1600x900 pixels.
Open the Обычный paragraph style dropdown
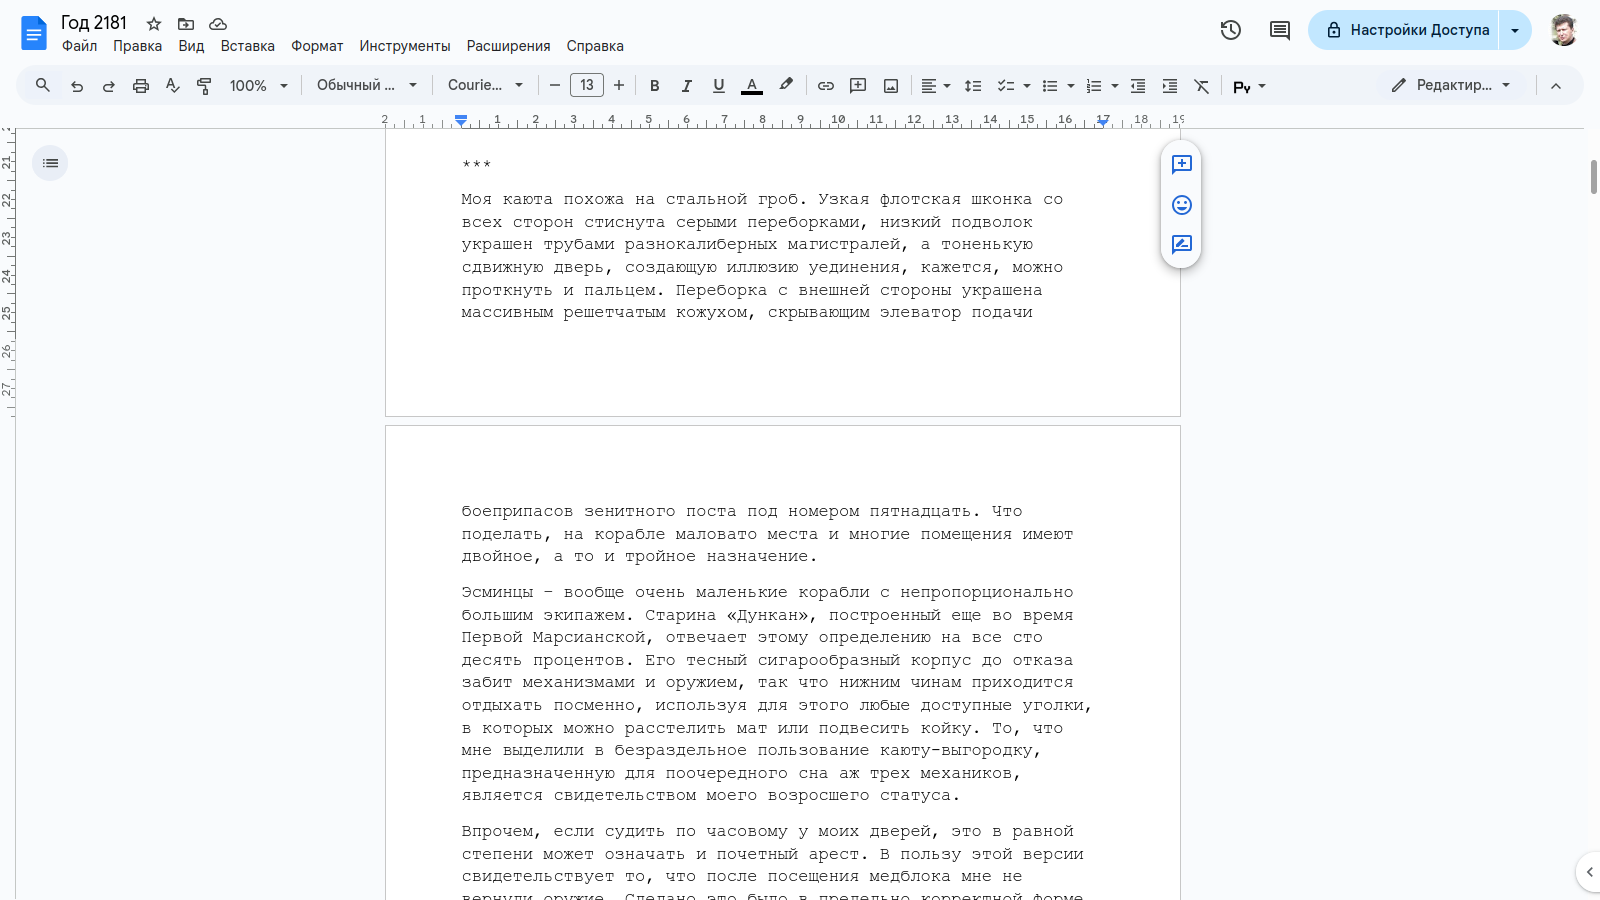pyautogui.click(x=367, y=86)
